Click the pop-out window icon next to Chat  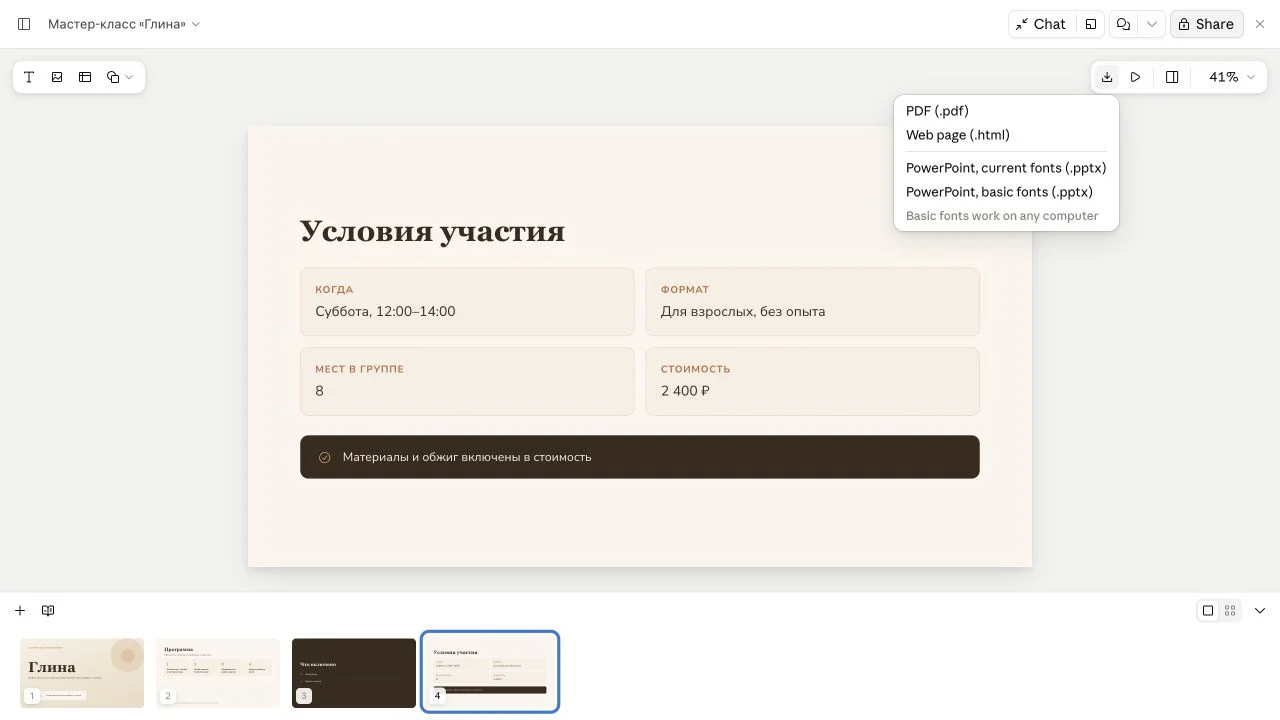click(x=1091, y=24)
